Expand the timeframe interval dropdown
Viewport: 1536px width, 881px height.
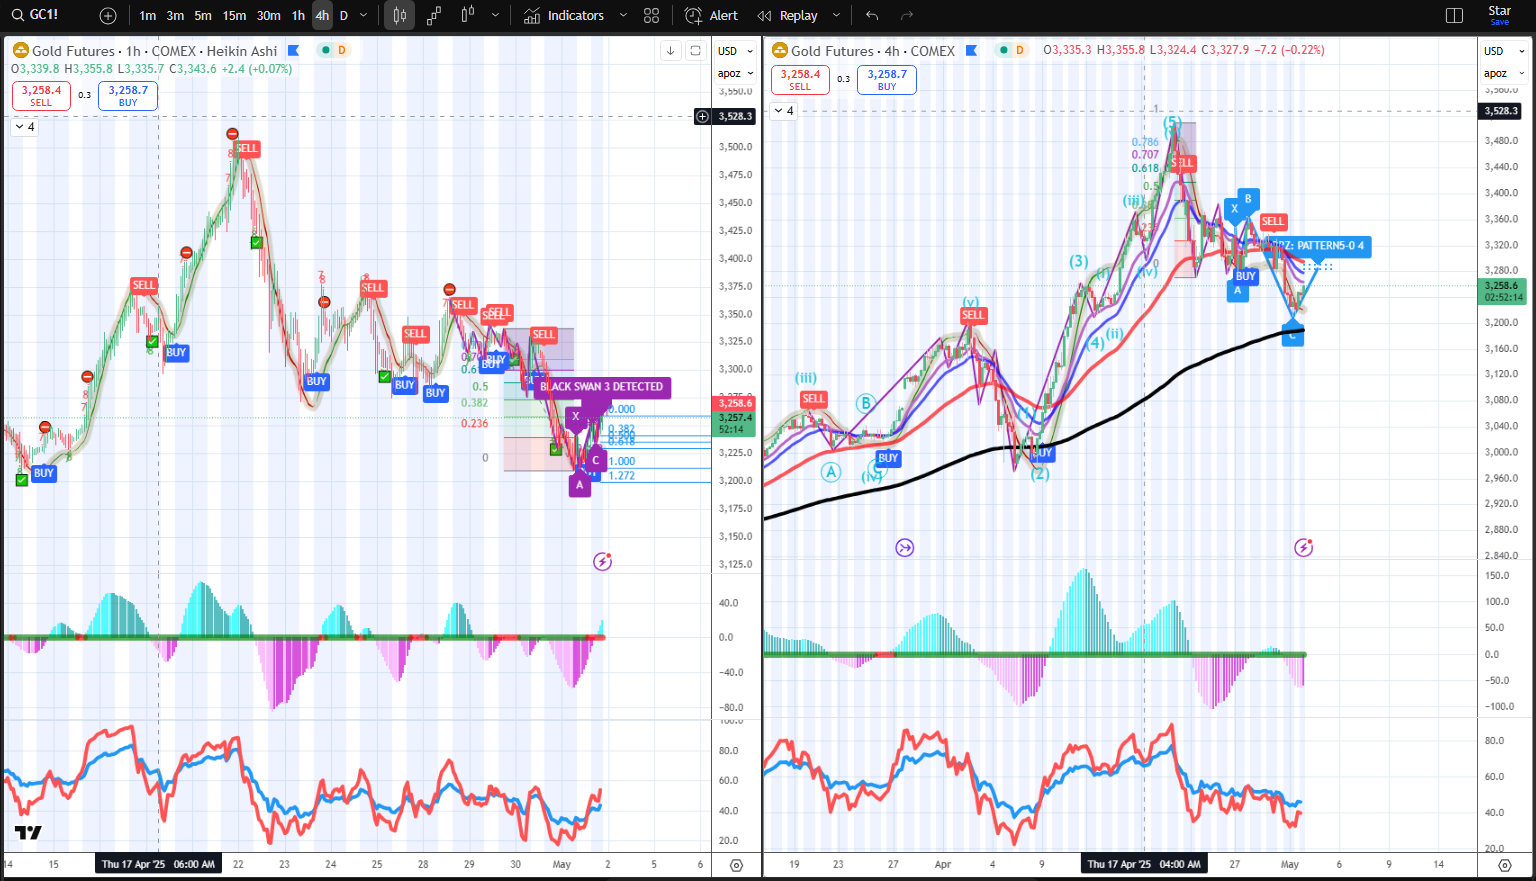click(x=363, y=16)
